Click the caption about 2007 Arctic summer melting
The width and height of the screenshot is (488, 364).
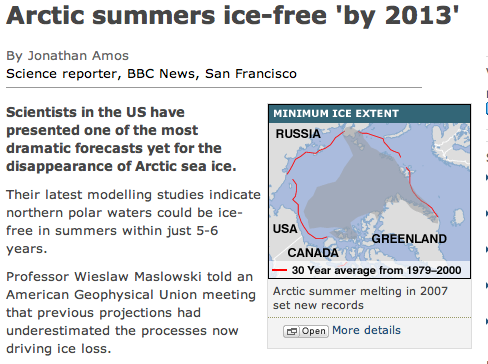360,298
